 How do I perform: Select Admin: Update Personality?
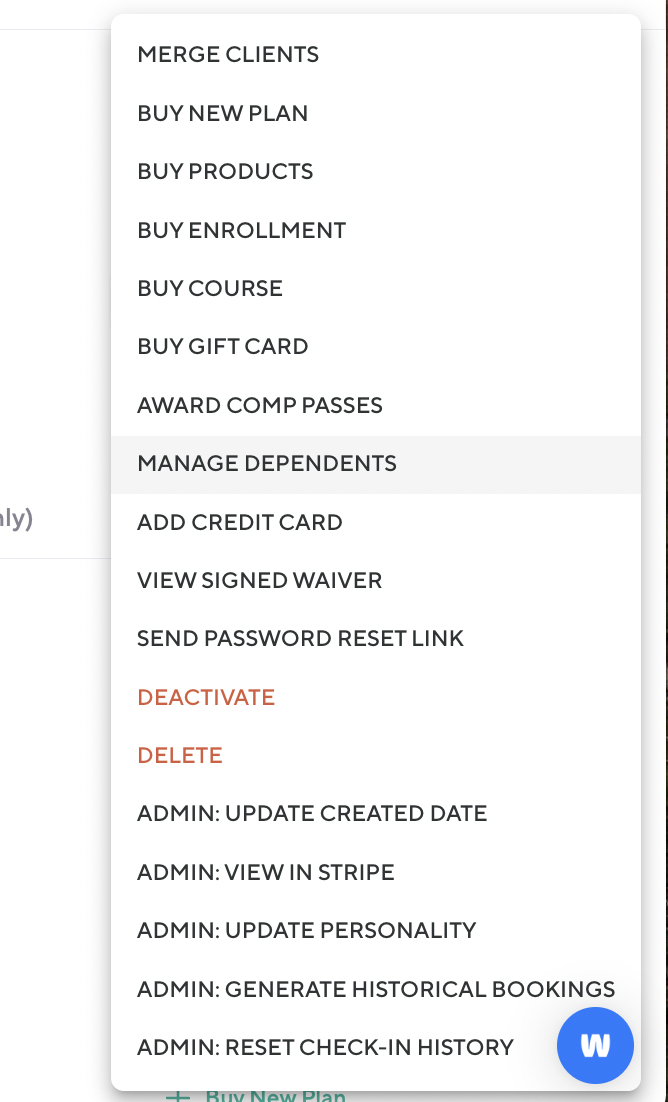tap(307, 930)
